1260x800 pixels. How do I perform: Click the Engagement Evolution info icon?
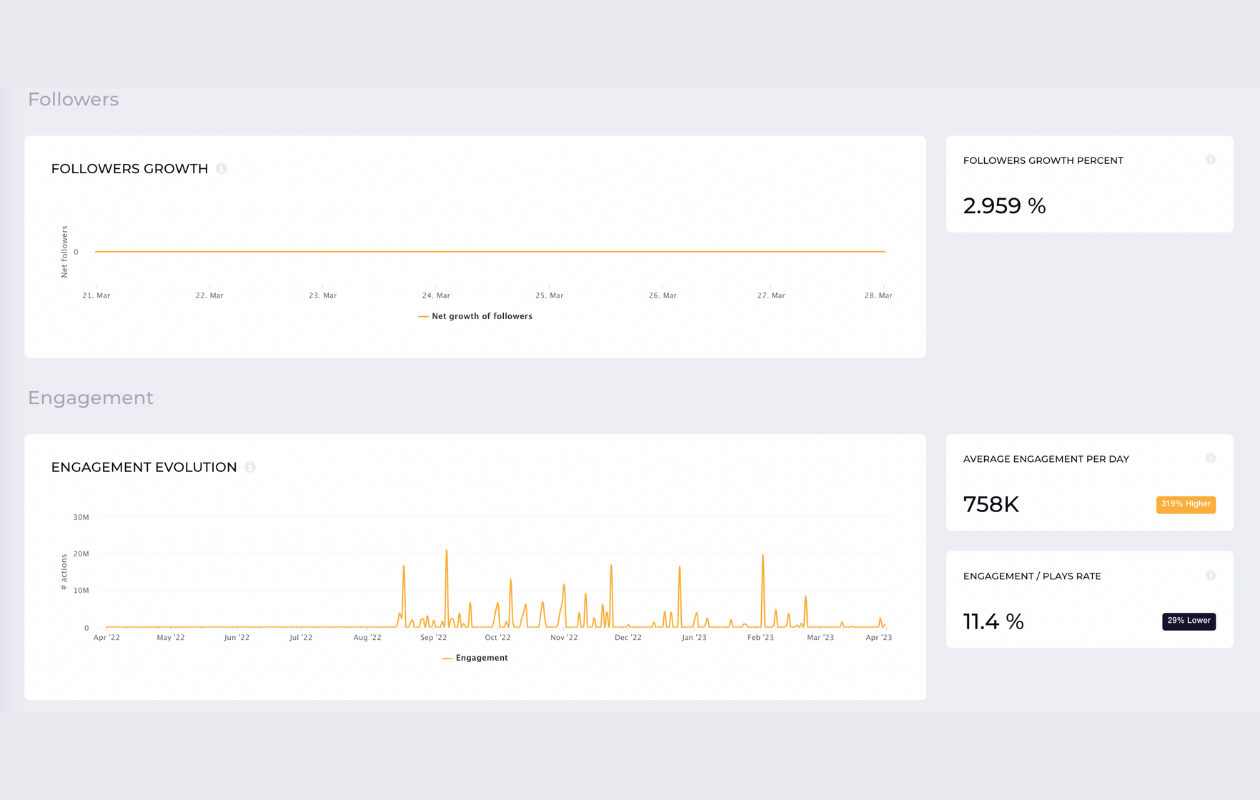(x=250, y=467)
